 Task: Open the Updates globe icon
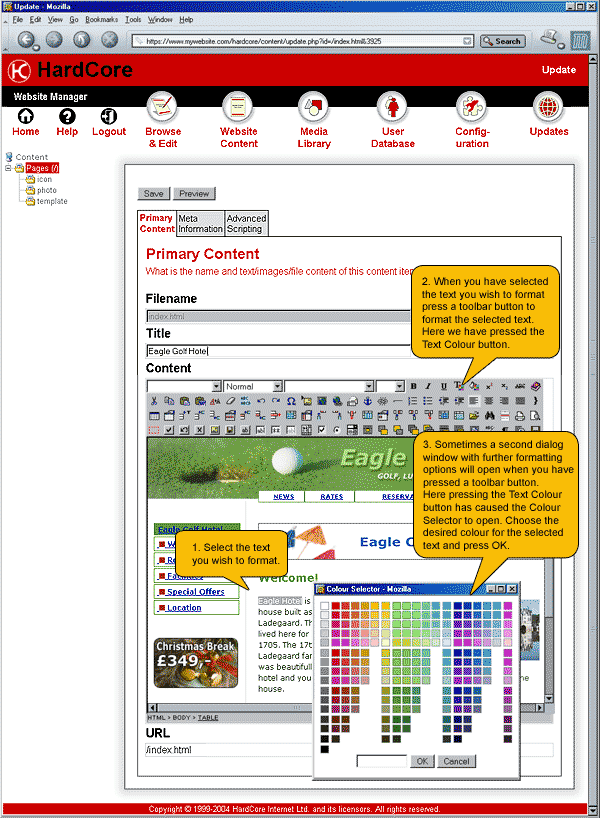tap(548, 107)
